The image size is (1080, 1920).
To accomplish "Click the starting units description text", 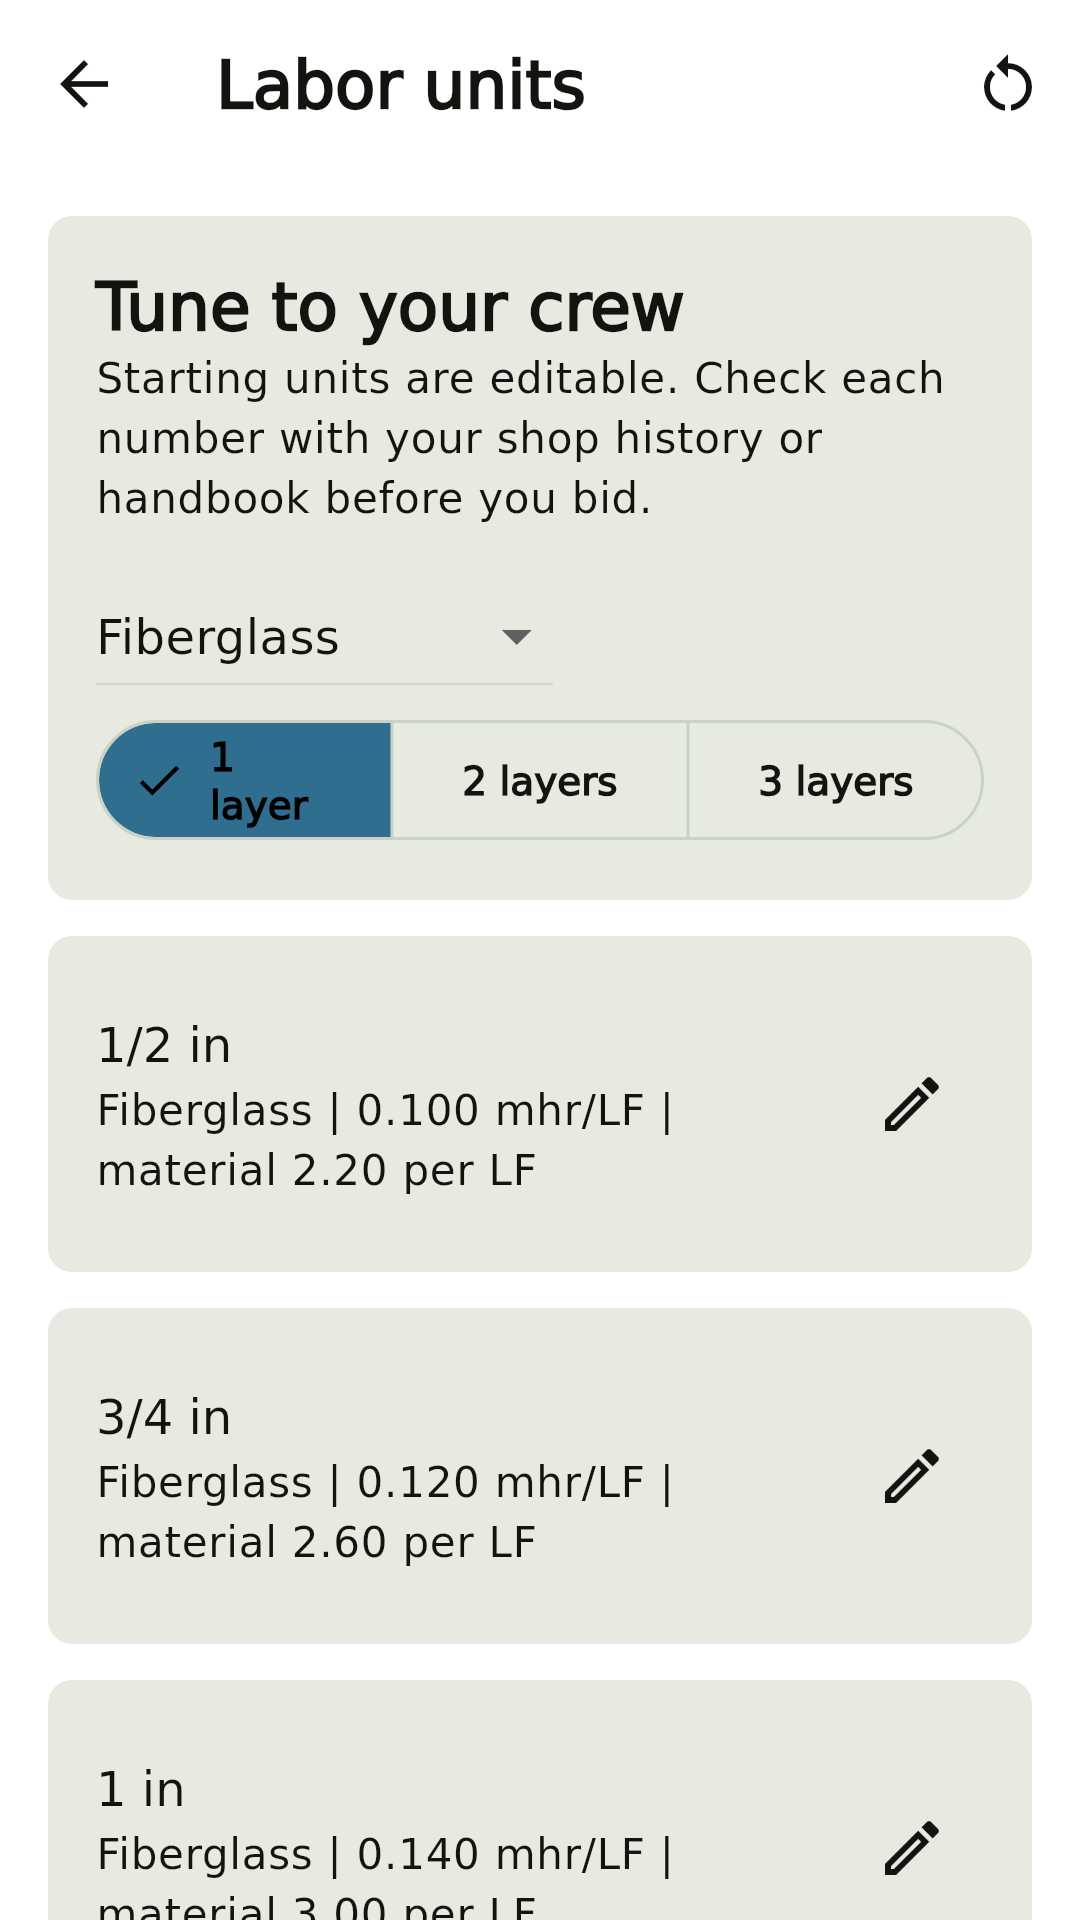I will point(520,439).
